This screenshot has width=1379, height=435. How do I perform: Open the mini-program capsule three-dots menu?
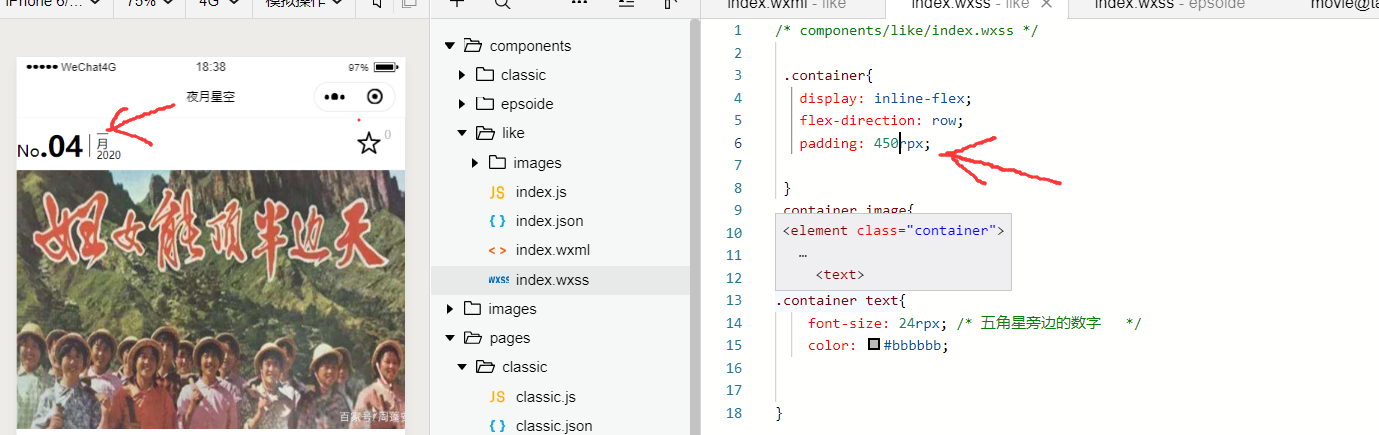pos(336,97)
